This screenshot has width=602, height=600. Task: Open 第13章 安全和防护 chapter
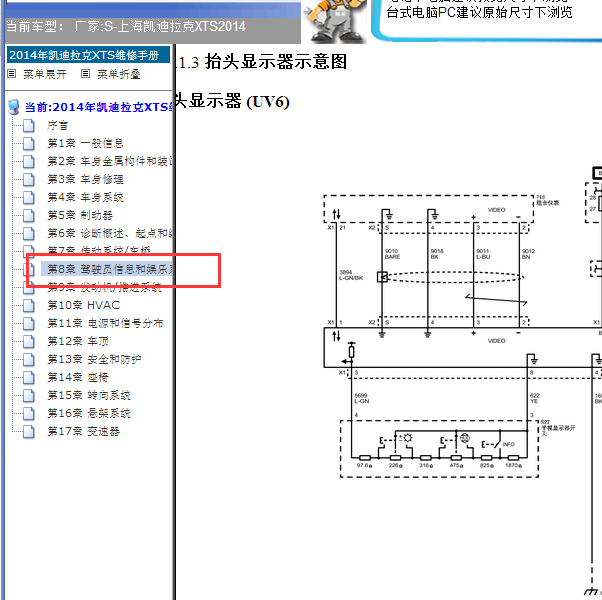coord(94,359)
